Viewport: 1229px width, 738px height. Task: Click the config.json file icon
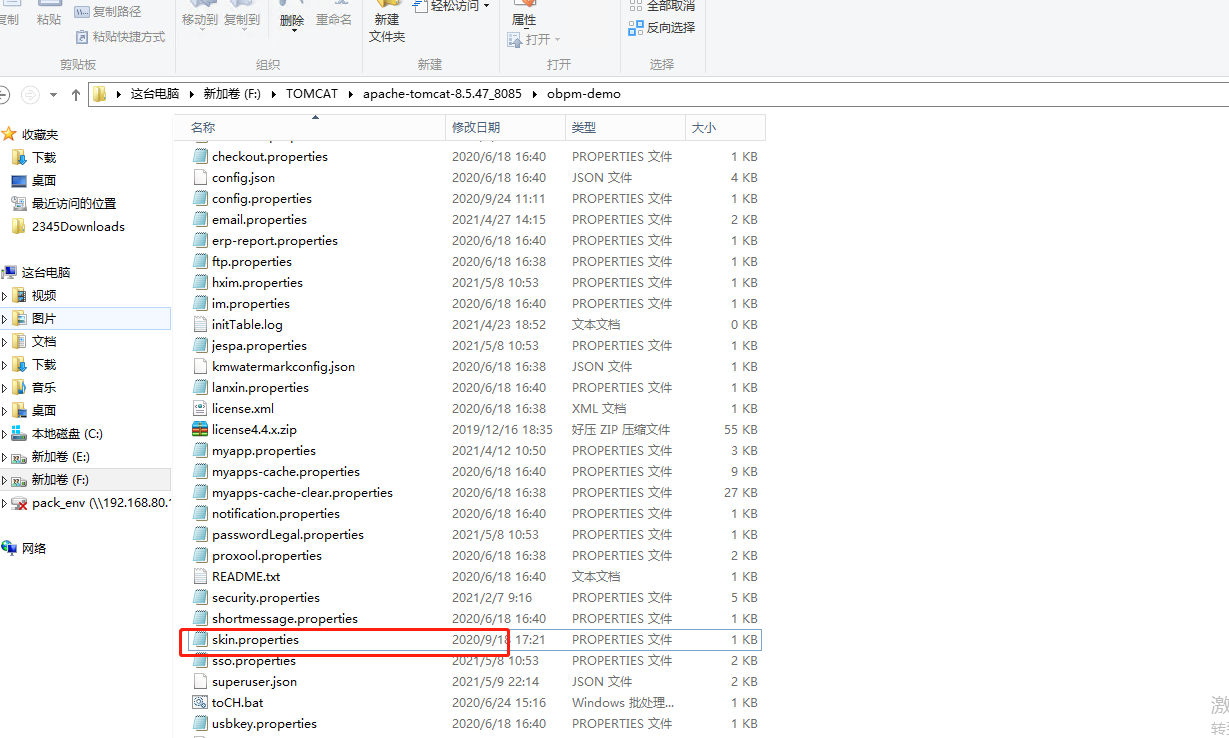click(200, 178)
